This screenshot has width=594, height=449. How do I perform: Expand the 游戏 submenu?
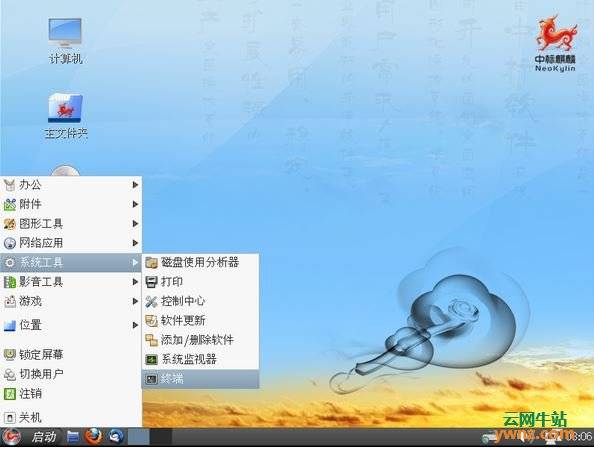[71, 302]
